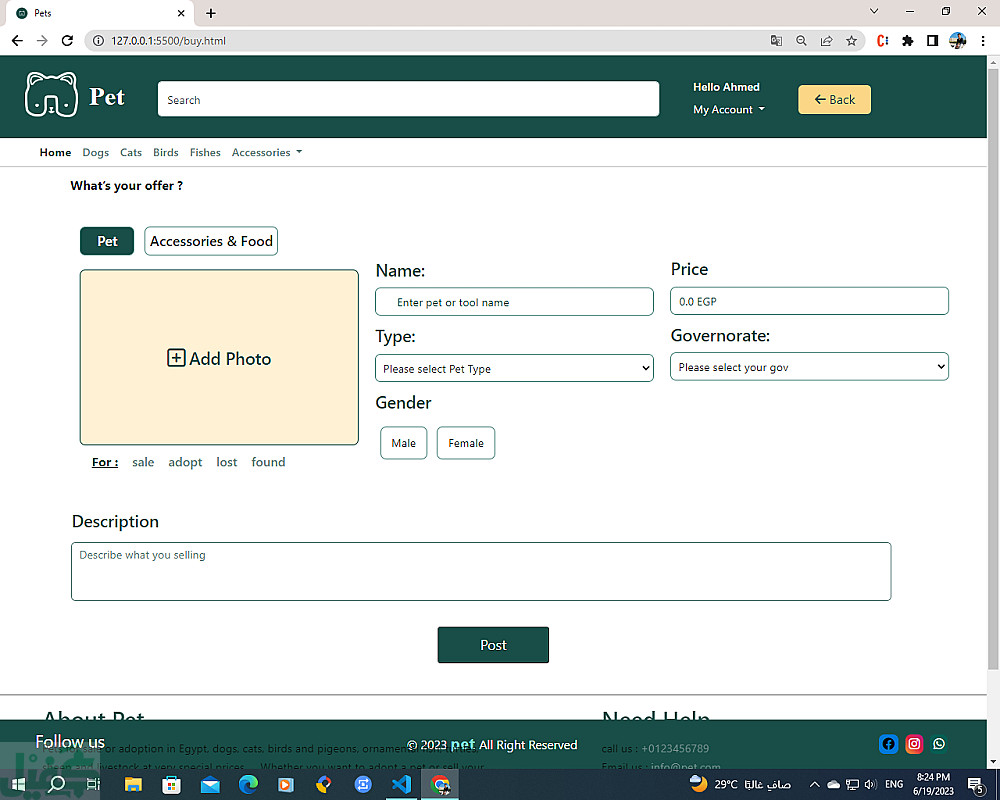The image size is (1000, 800).
Task: Select the Female gender option
Action: pos(466,443)
